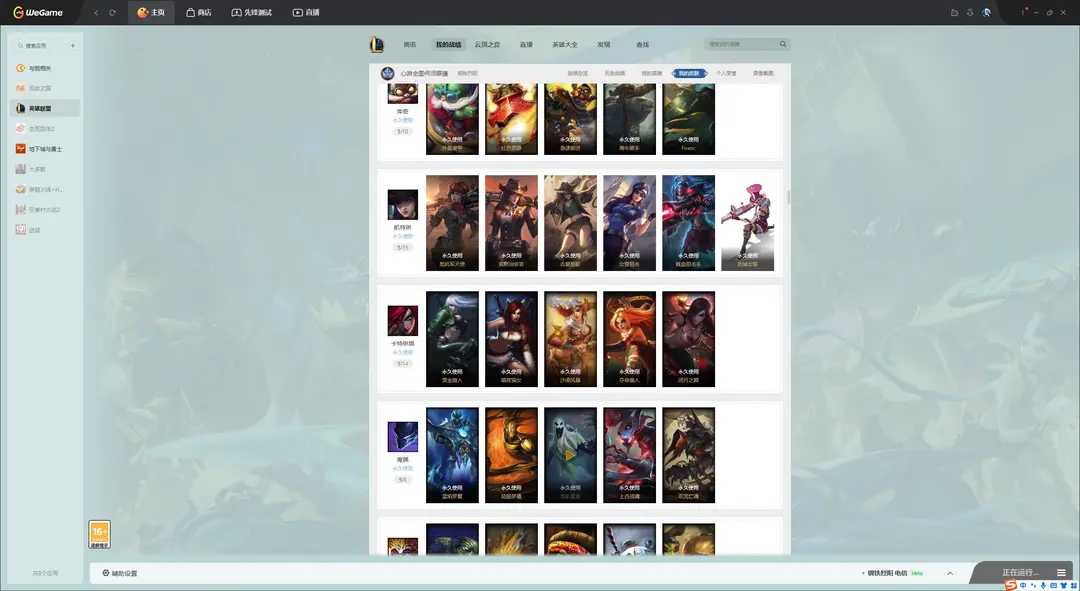Click the Sogou input method tray icon
The height and width of the screenshot is (591, 1080).
[1010, 585]
